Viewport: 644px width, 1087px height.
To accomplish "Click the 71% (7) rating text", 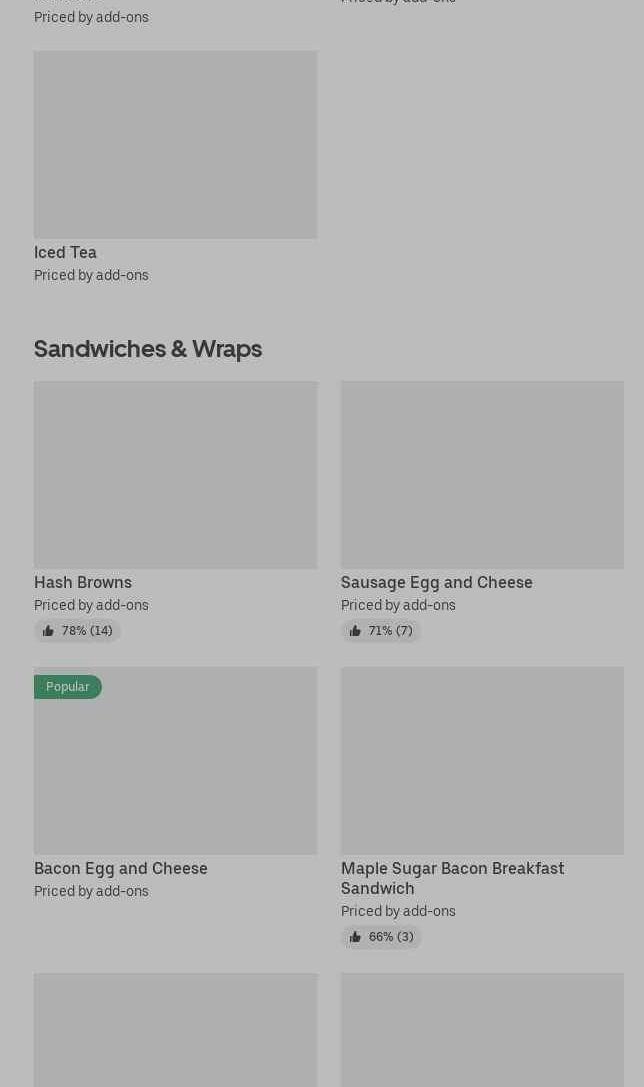I will point(390,631).
